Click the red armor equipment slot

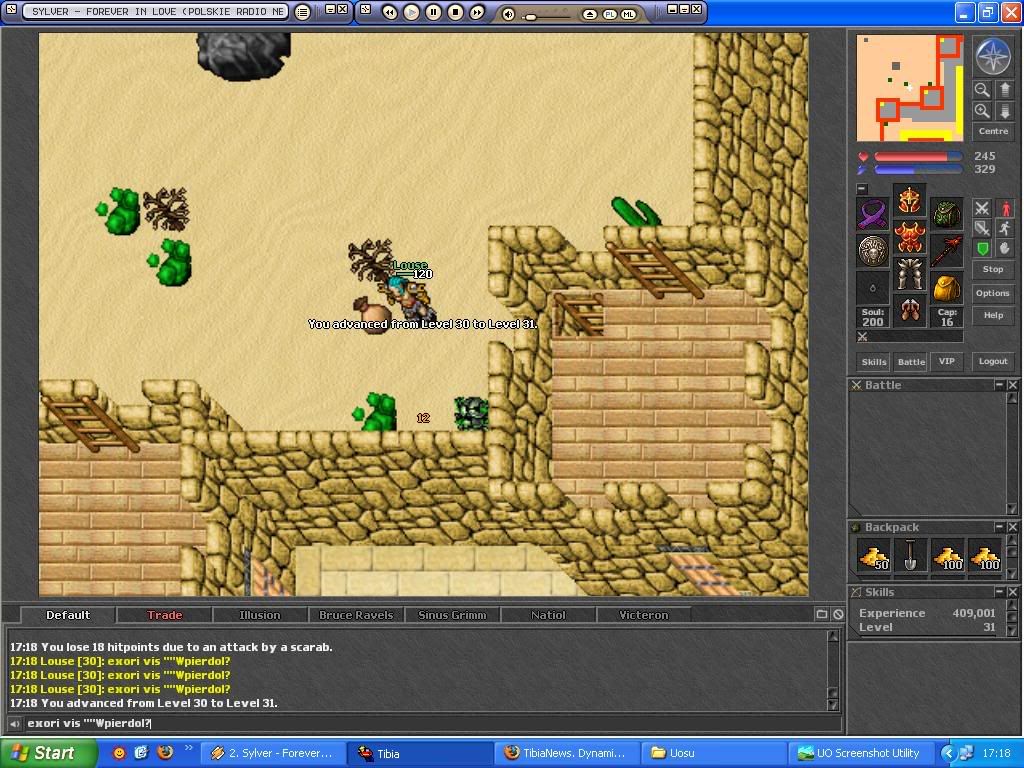(910, 237)
